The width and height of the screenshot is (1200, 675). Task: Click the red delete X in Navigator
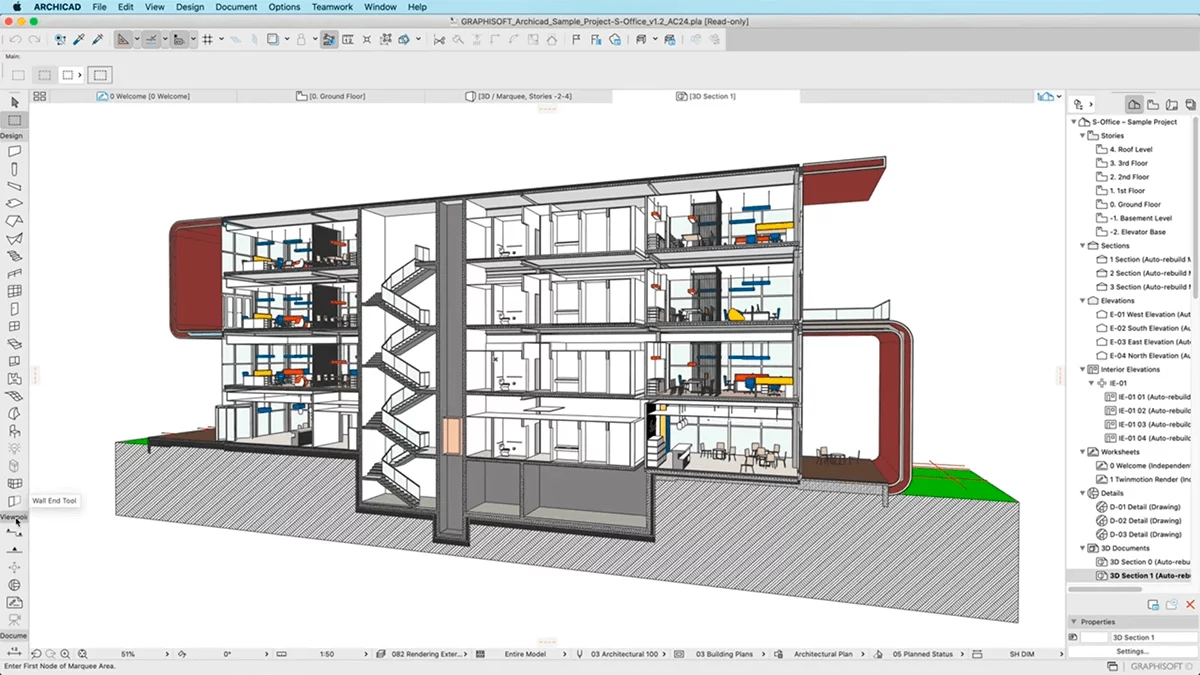1190,605
